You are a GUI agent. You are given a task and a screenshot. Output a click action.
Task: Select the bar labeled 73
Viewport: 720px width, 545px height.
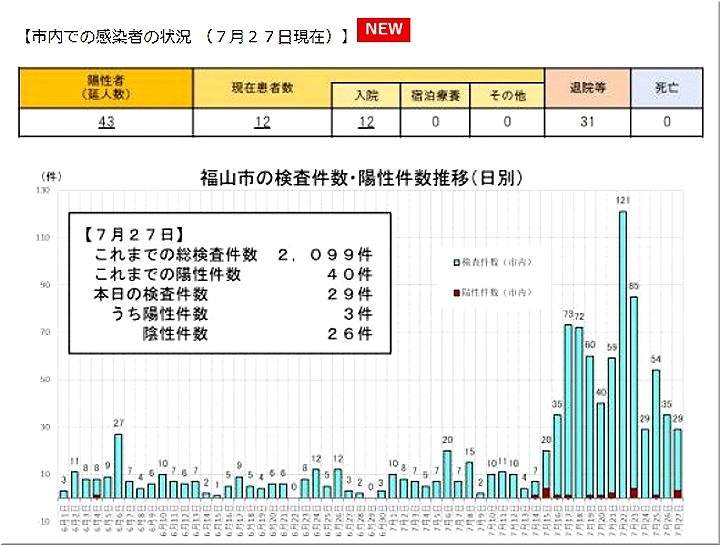pos(568,410)
